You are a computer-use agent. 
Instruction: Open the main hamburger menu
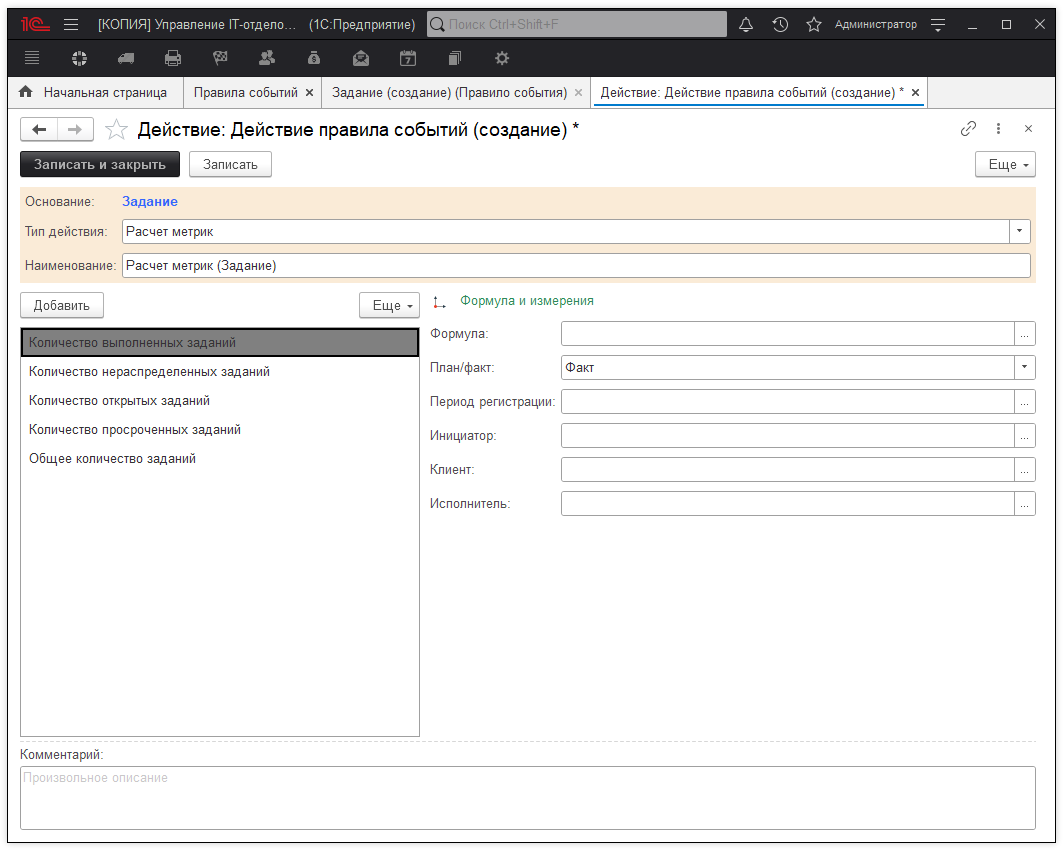pos(71,24)
